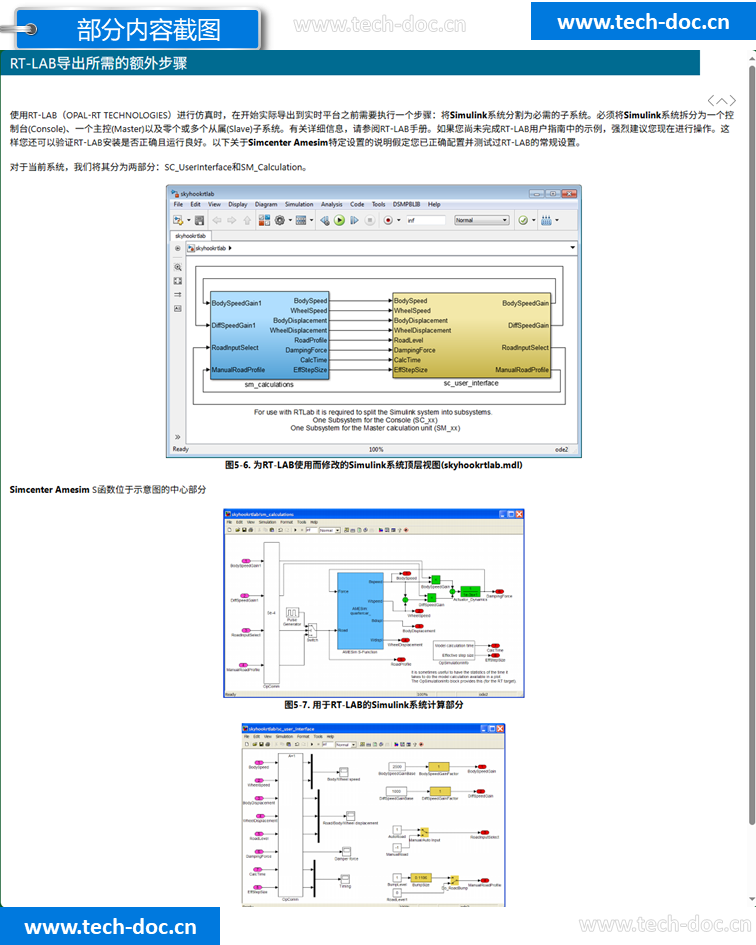Select the Zoom tool in skyhookrtlab palette
The image size is (756, 945).
pos(178,267)
